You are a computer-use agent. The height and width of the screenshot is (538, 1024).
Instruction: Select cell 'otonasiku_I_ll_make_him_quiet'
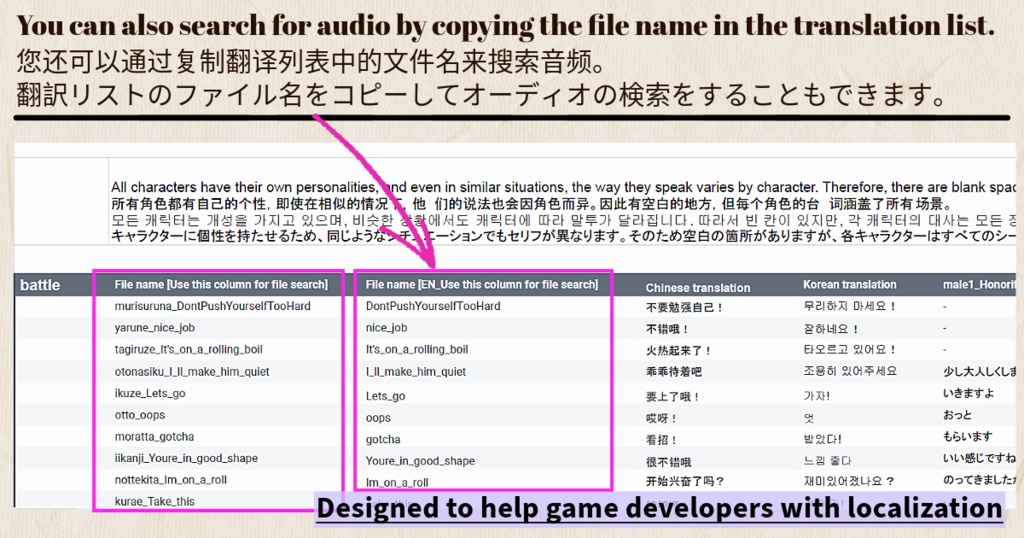tap(192, 372)
